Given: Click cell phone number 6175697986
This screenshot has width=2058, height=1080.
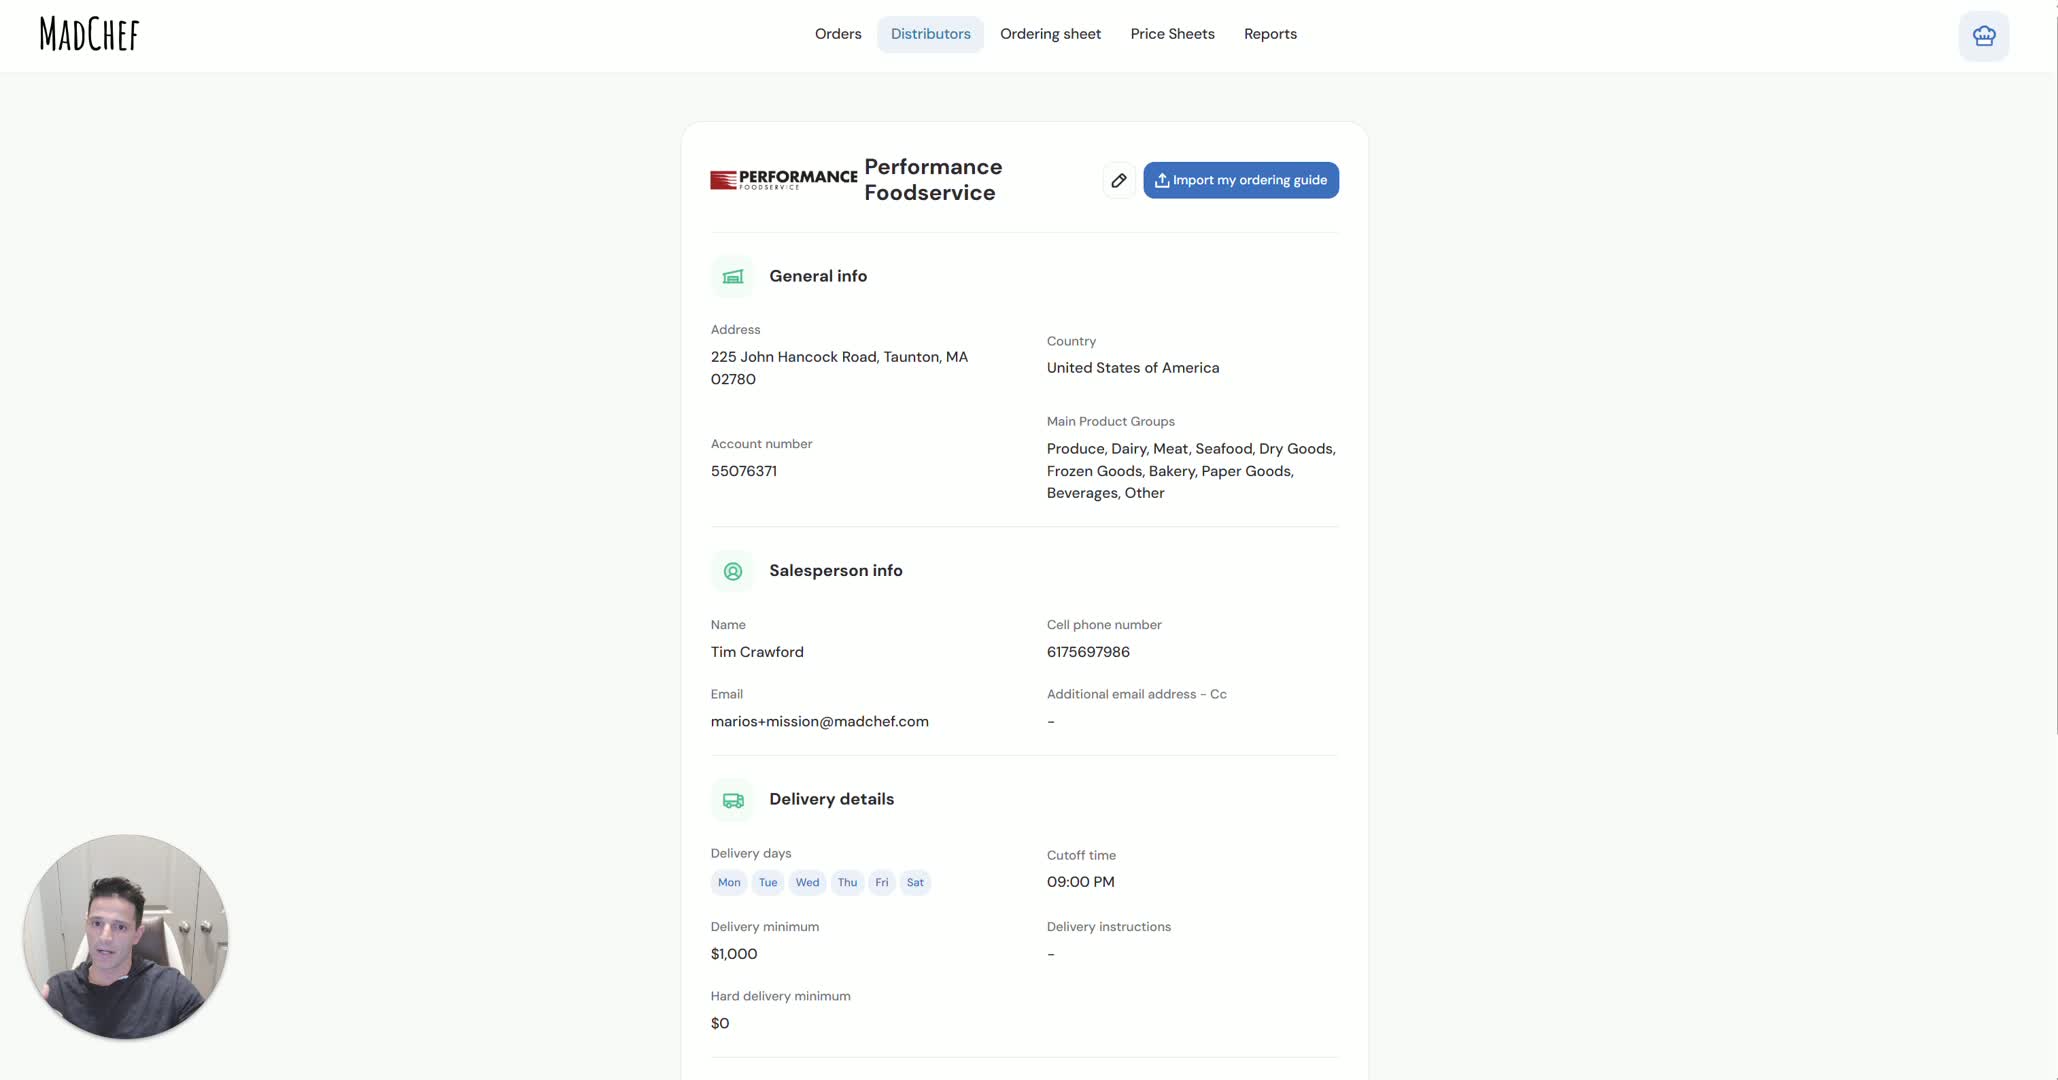Looking at the screenshot, I should coord(1088,652).
